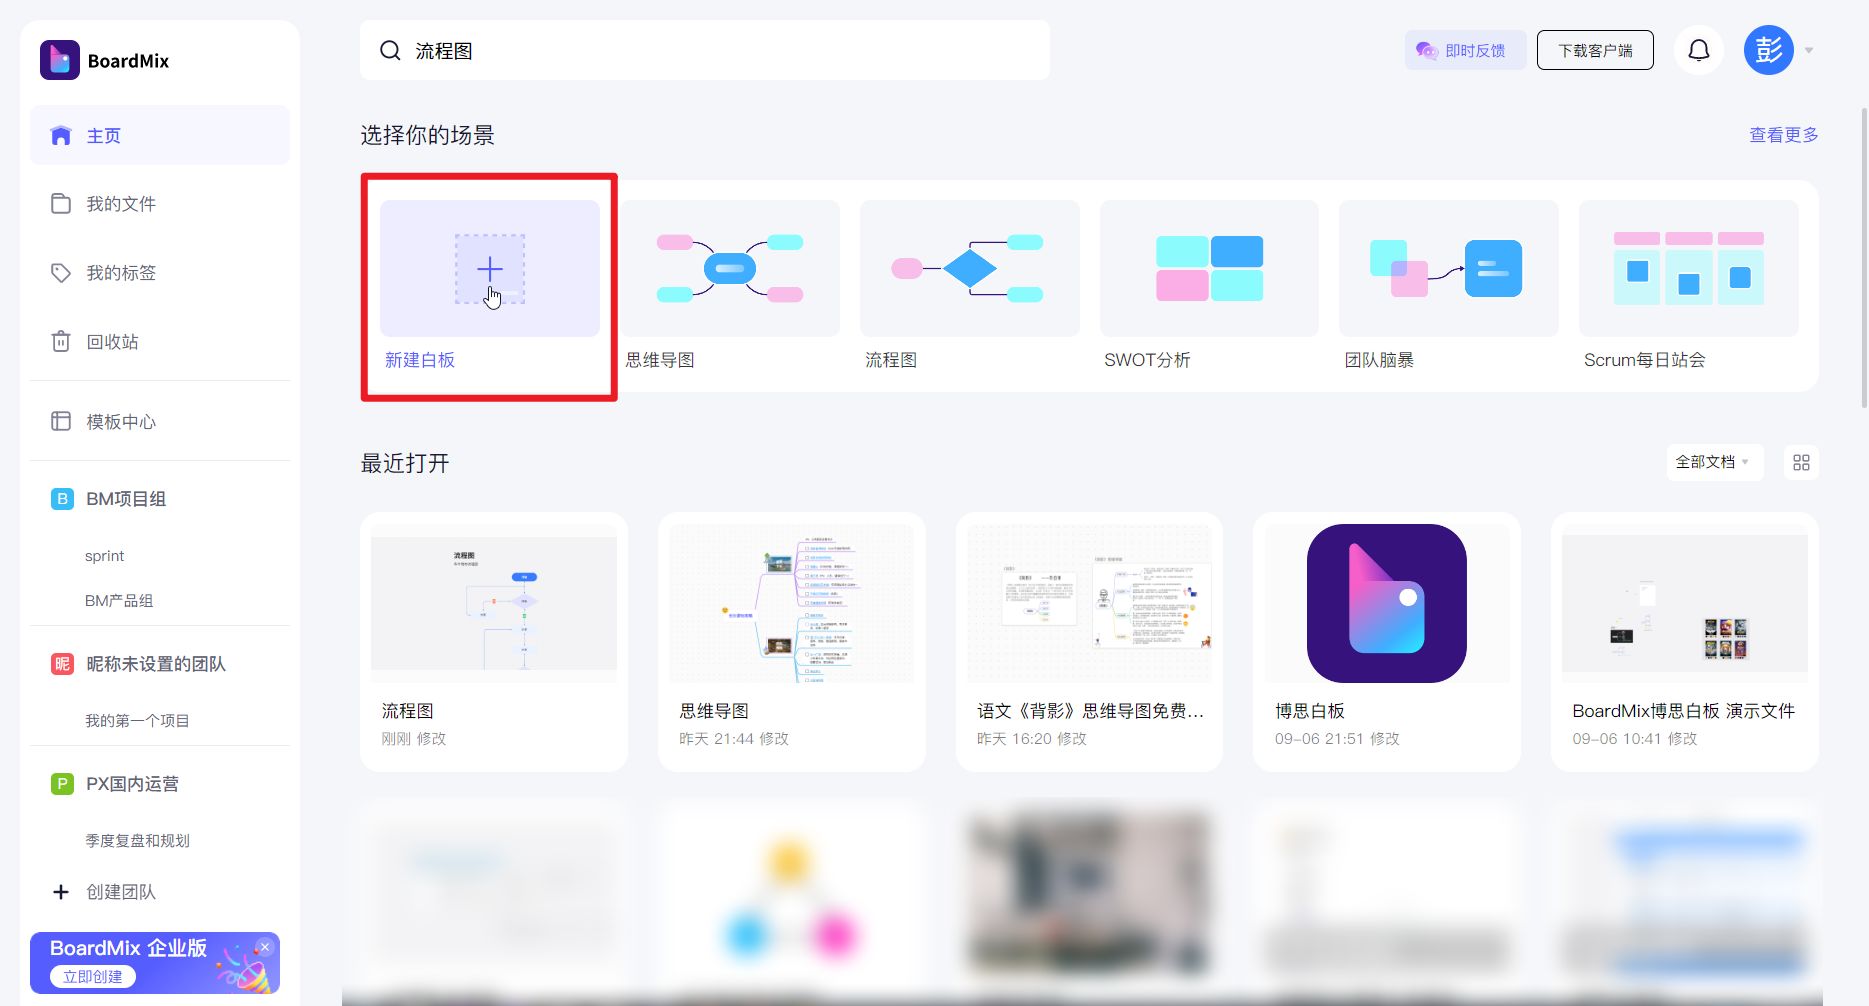Image resolution: width=1869 pixels, height=1006 pixels.
Task: Click the template icon beside 模板中心
Action: pyautogui.click(x=61, y=421)
